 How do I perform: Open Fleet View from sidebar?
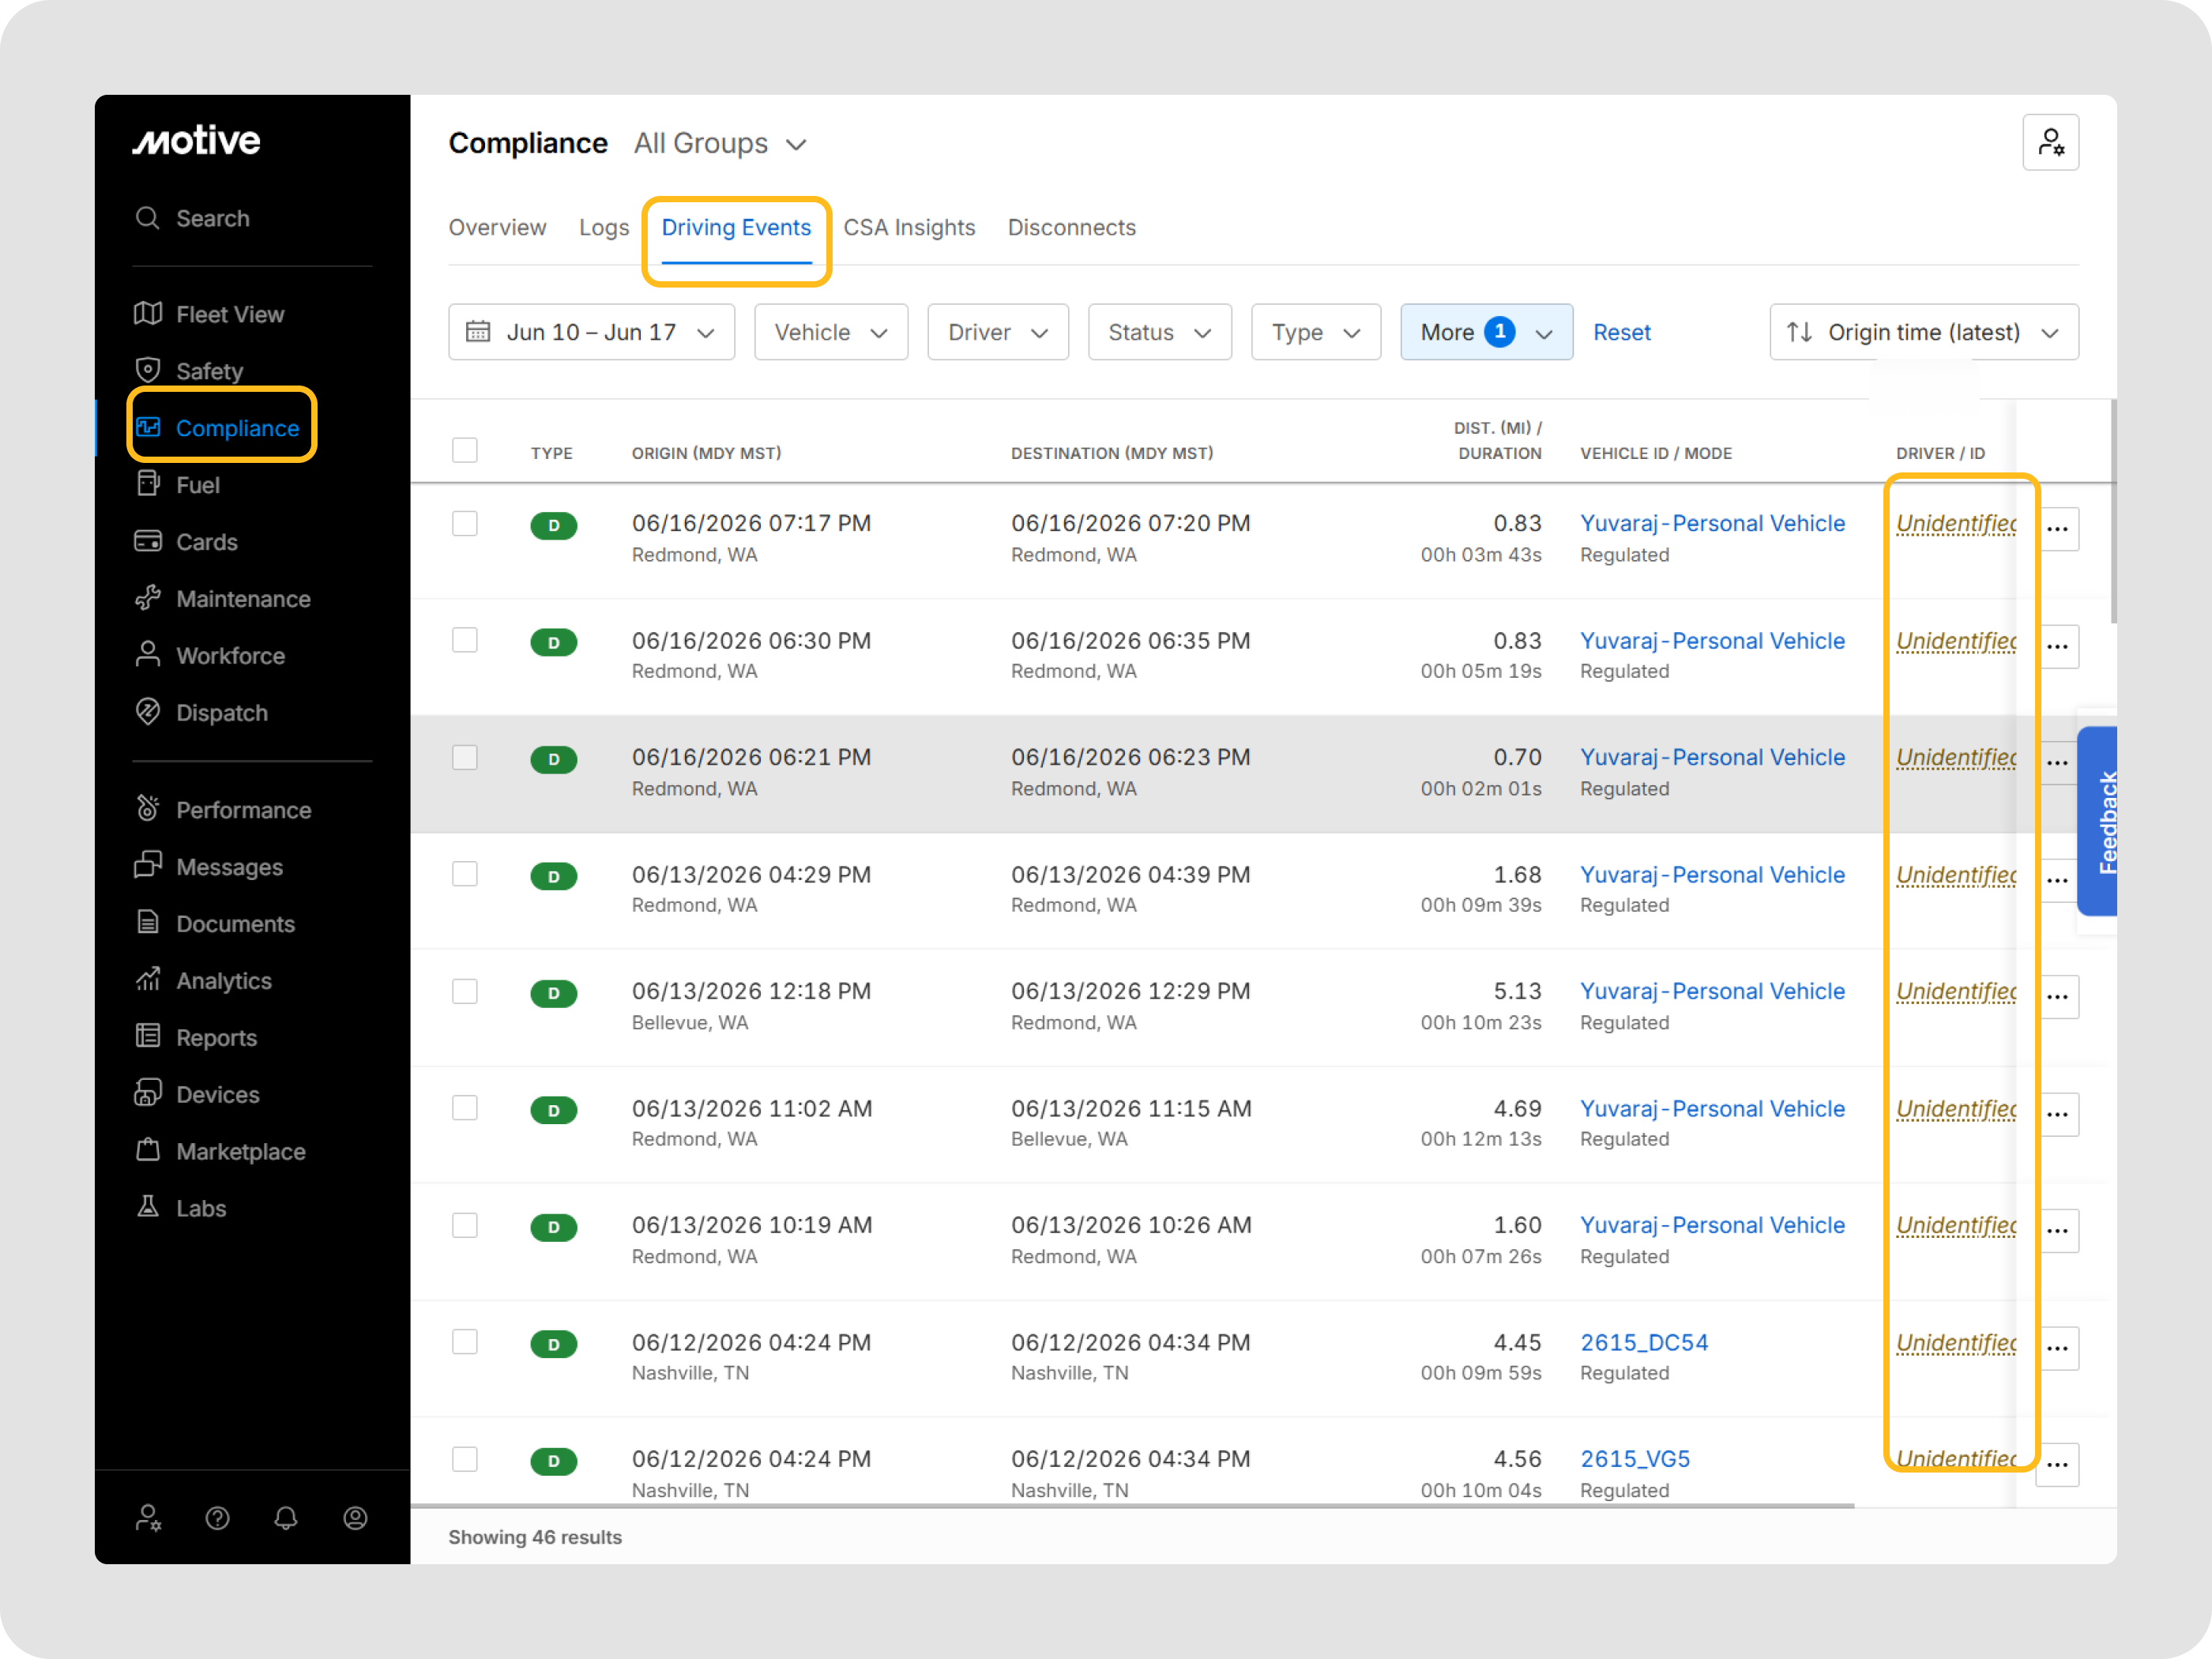click(x=210, y=314)
